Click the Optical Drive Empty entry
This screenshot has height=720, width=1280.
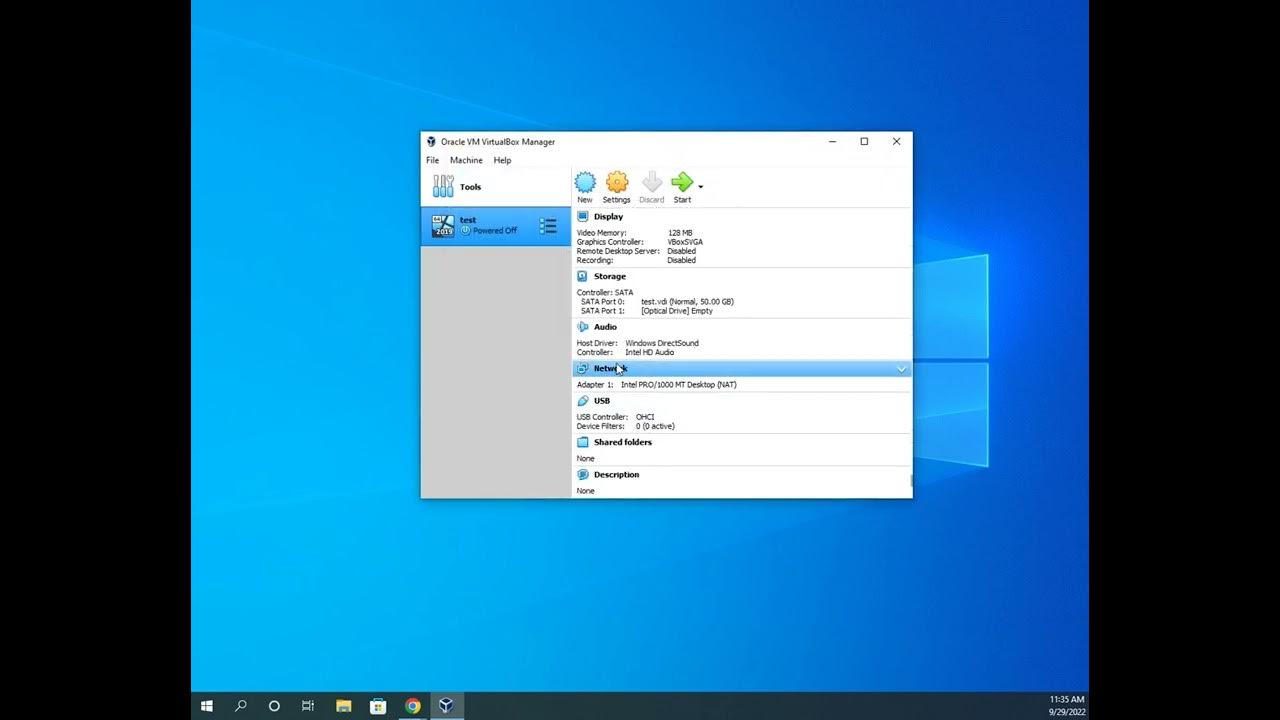coord(677,311)
